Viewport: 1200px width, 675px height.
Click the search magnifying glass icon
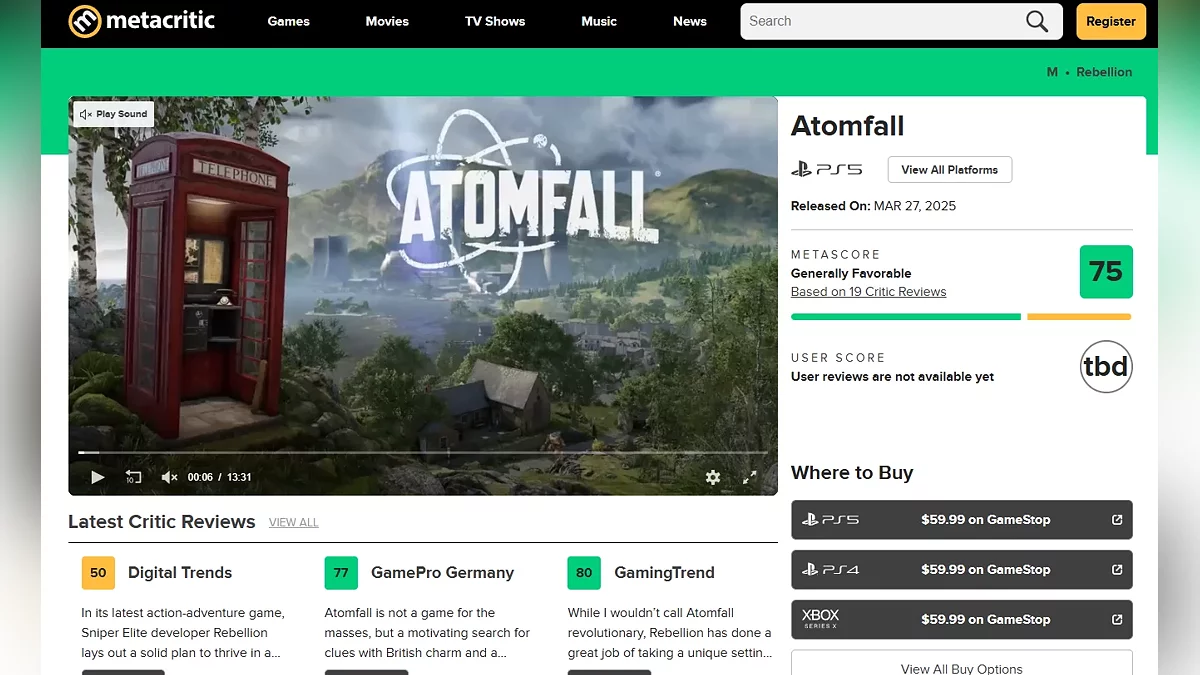[x=1037, y=21]
